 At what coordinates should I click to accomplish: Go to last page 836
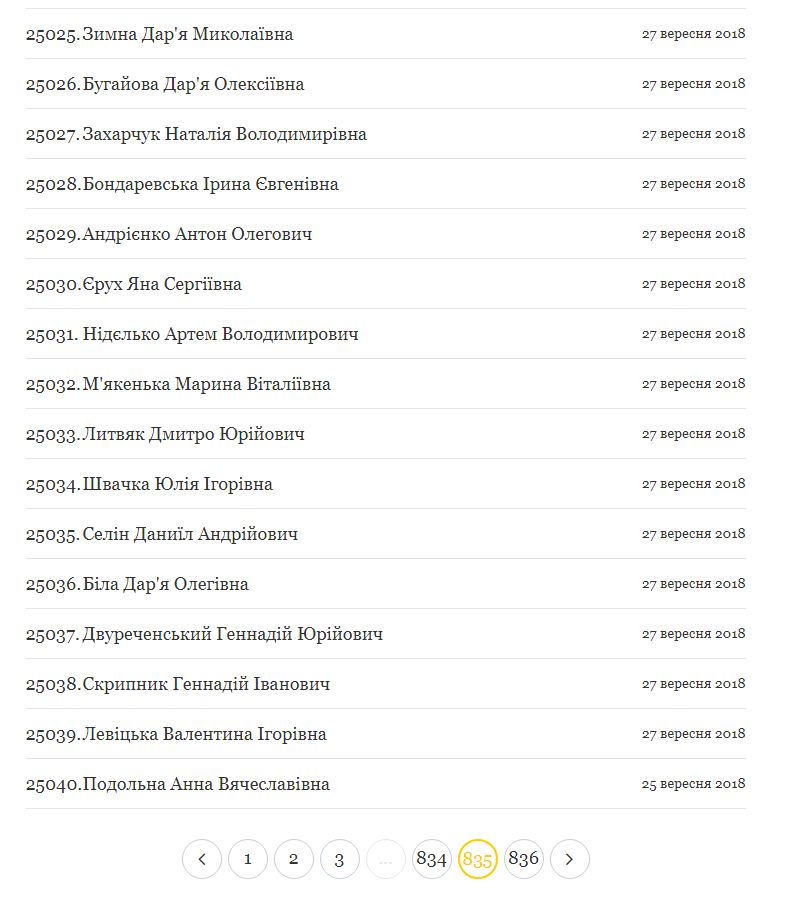coord(524,859)
